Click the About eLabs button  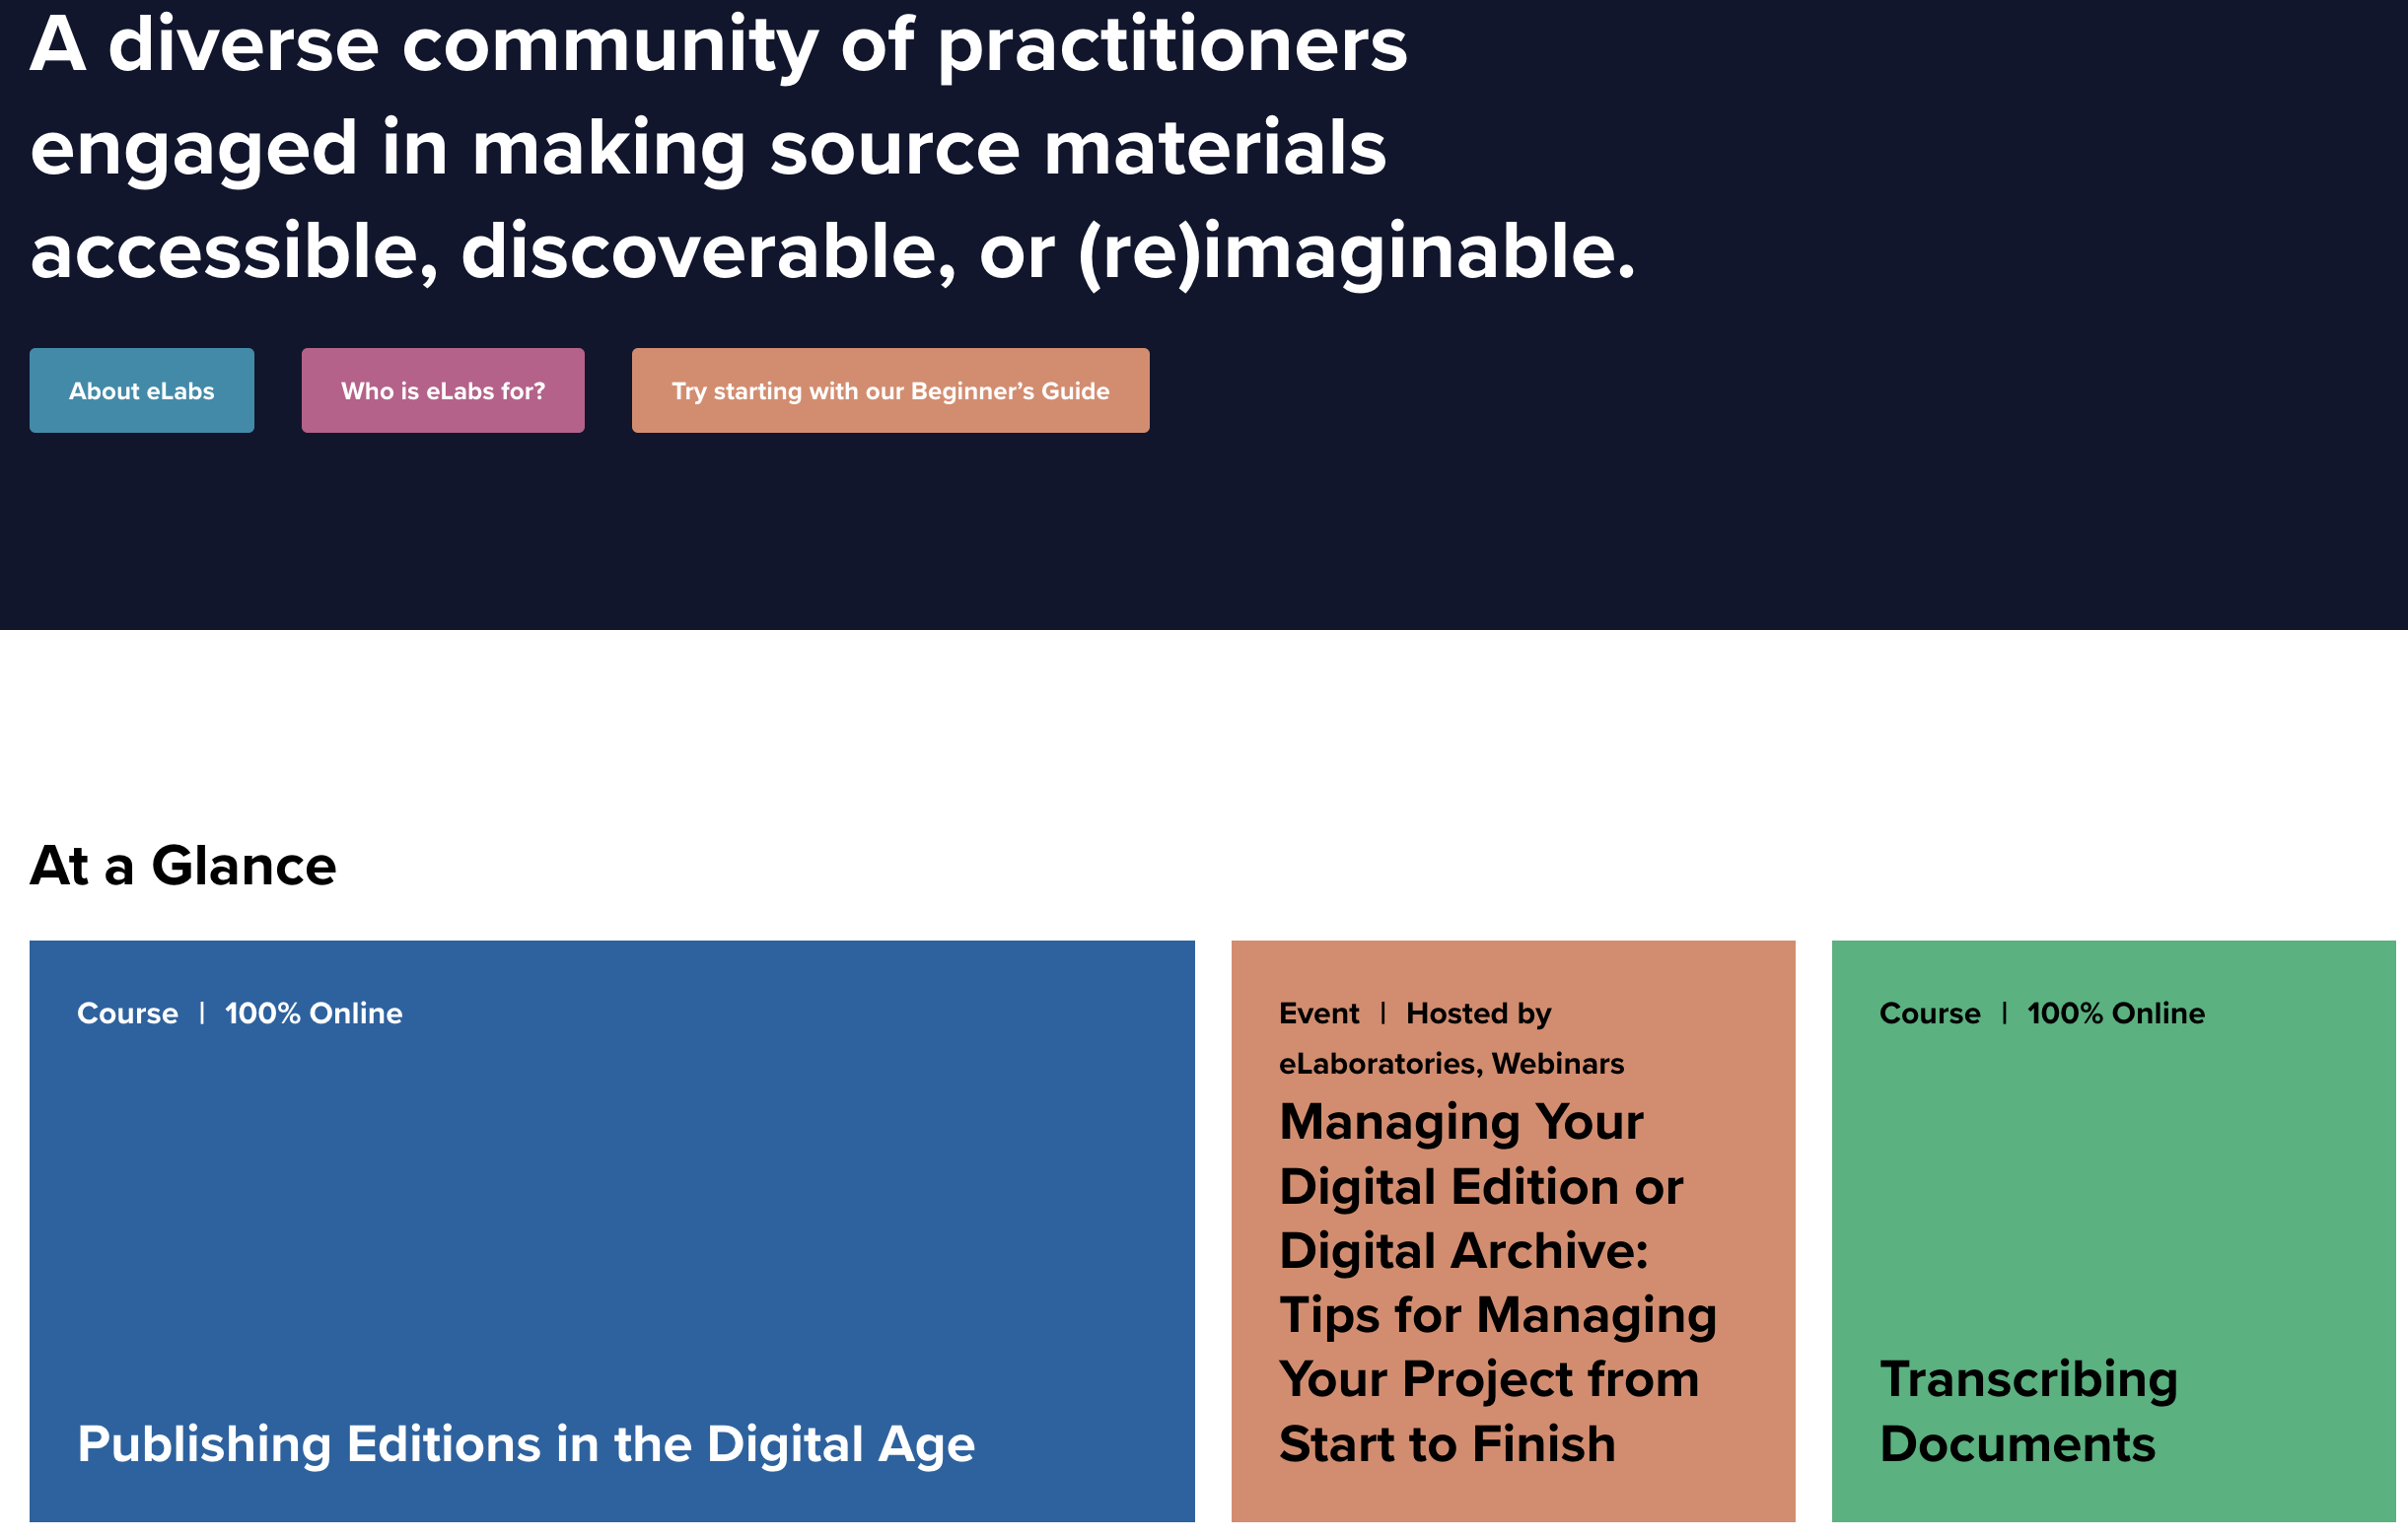[x=141, y=390]
